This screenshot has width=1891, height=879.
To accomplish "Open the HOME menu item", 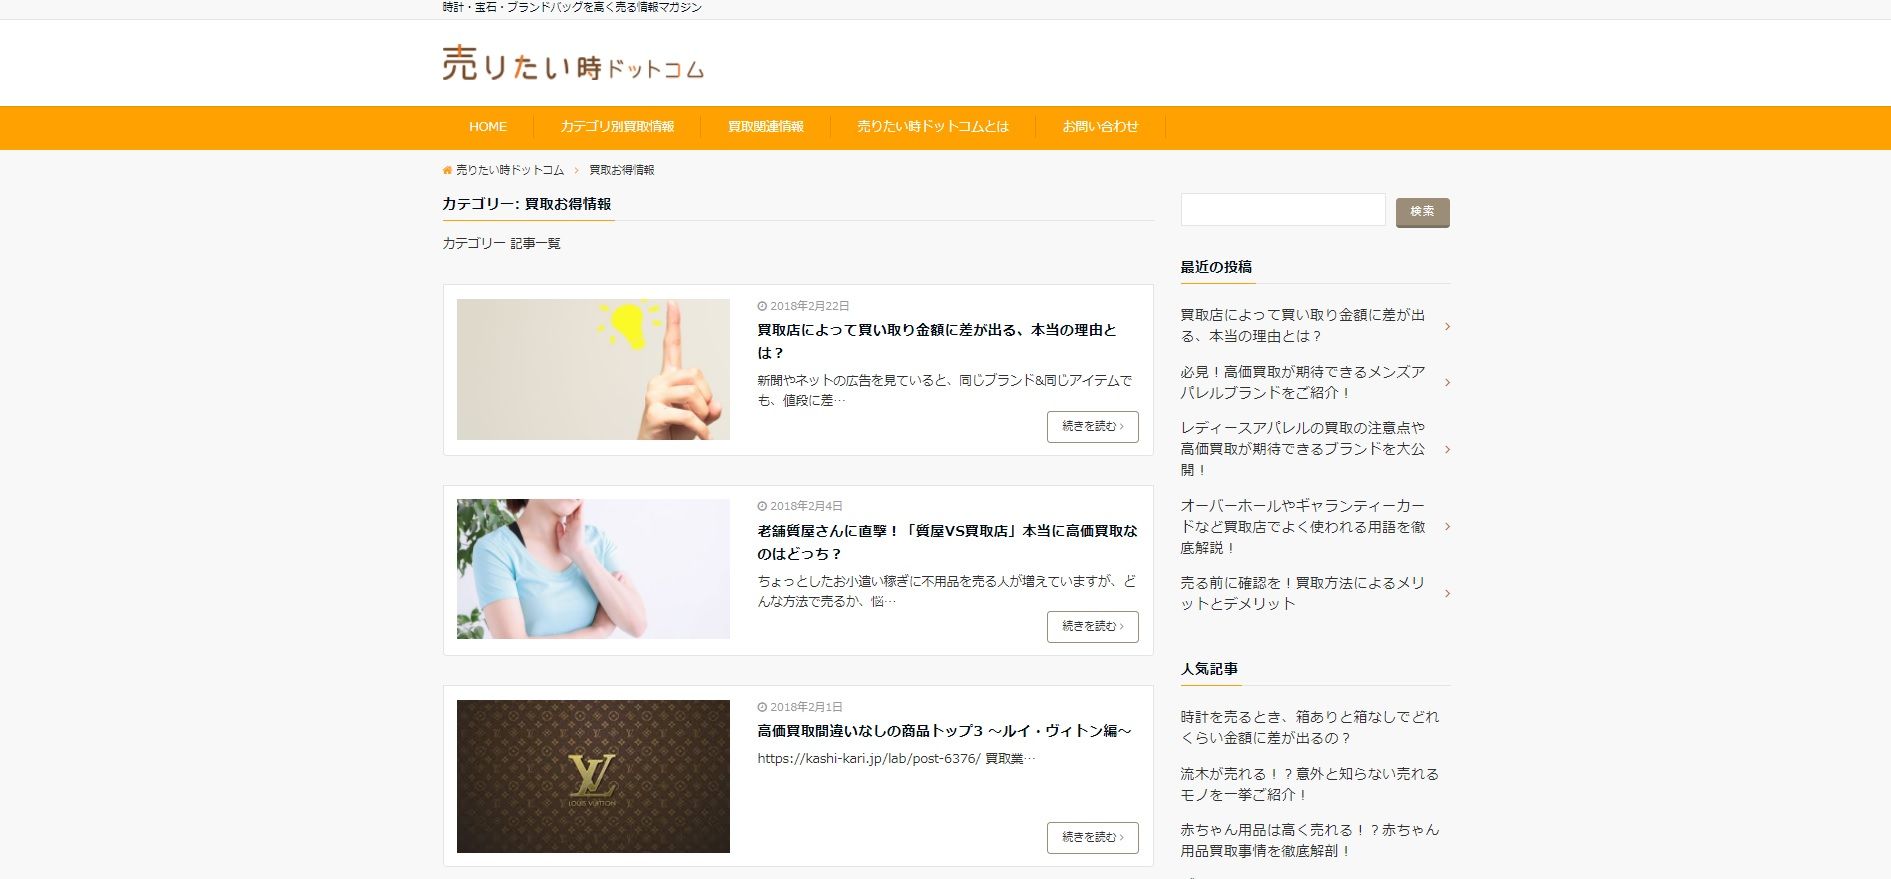I will tap(488, 127).
